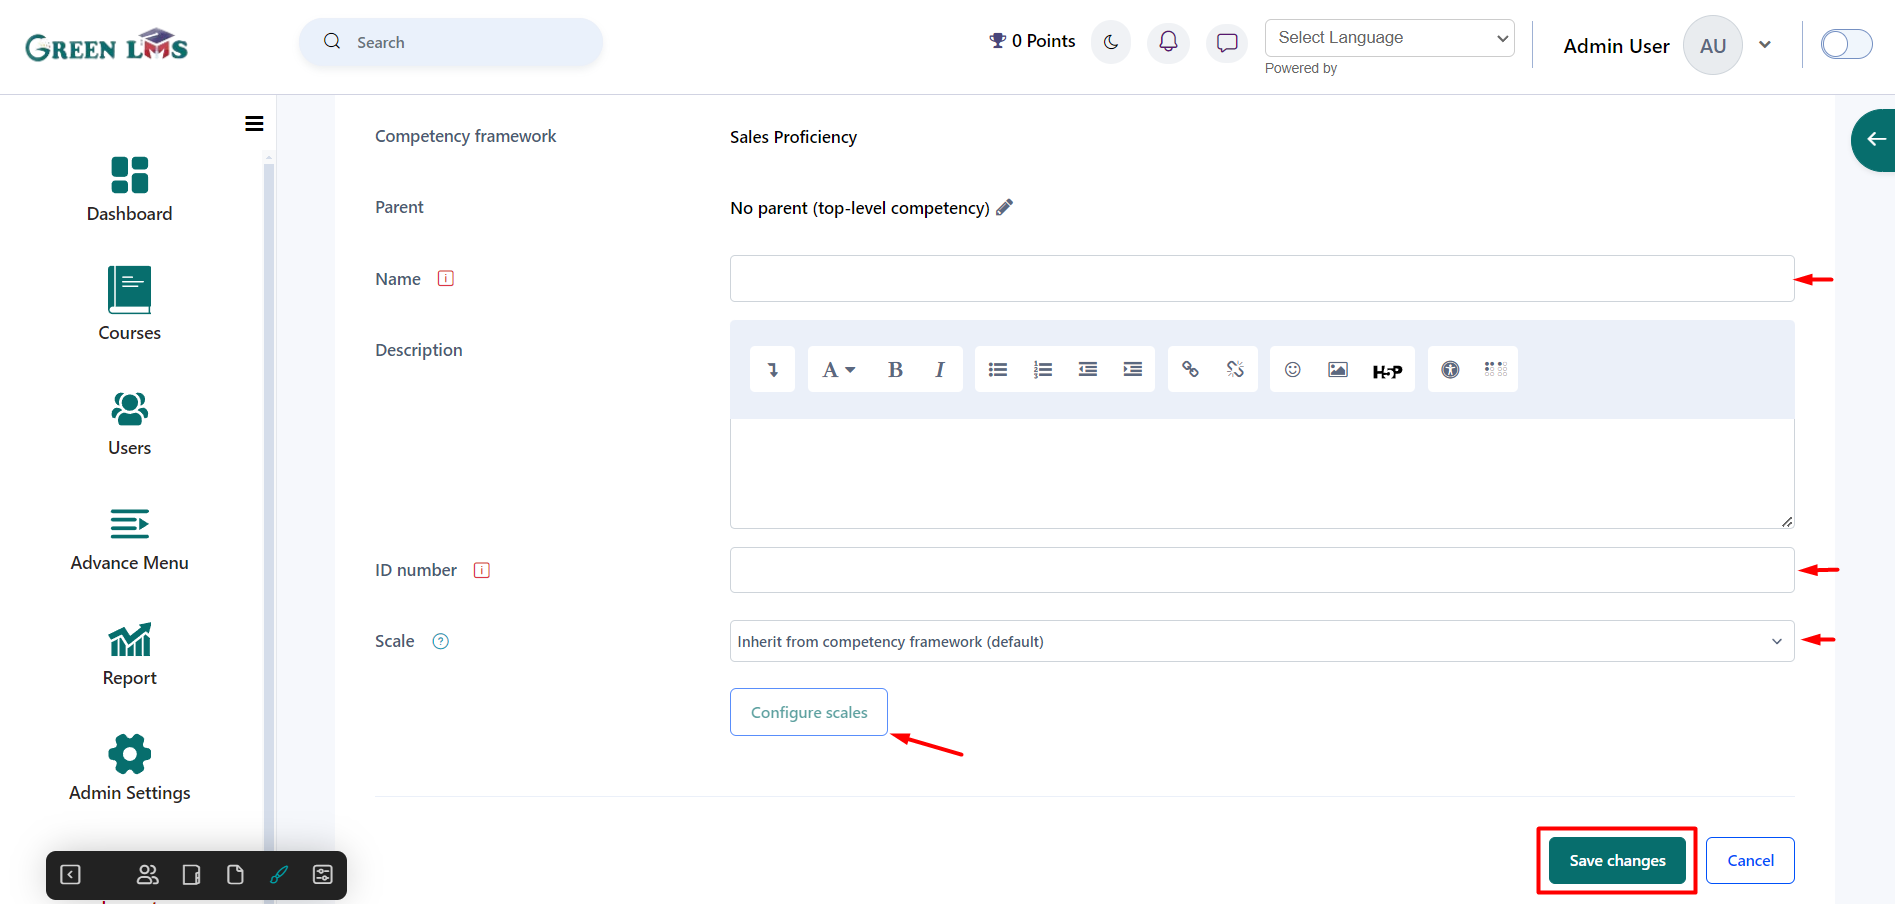
Task: Toggle bold formatting in the description editor
Action: pos(895,370)
